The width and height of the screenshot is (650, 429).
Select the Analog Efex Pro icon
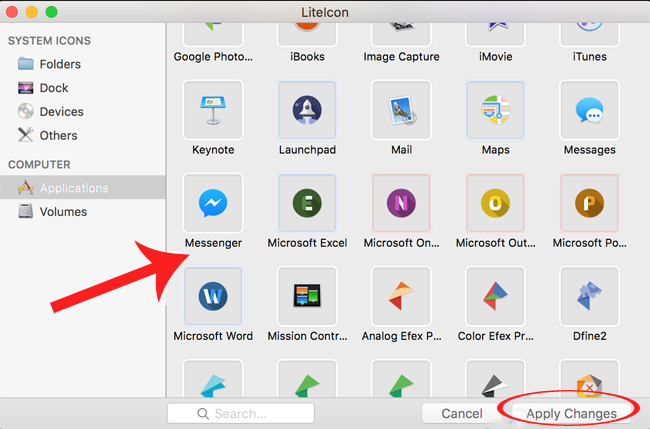tap(401, 296)
